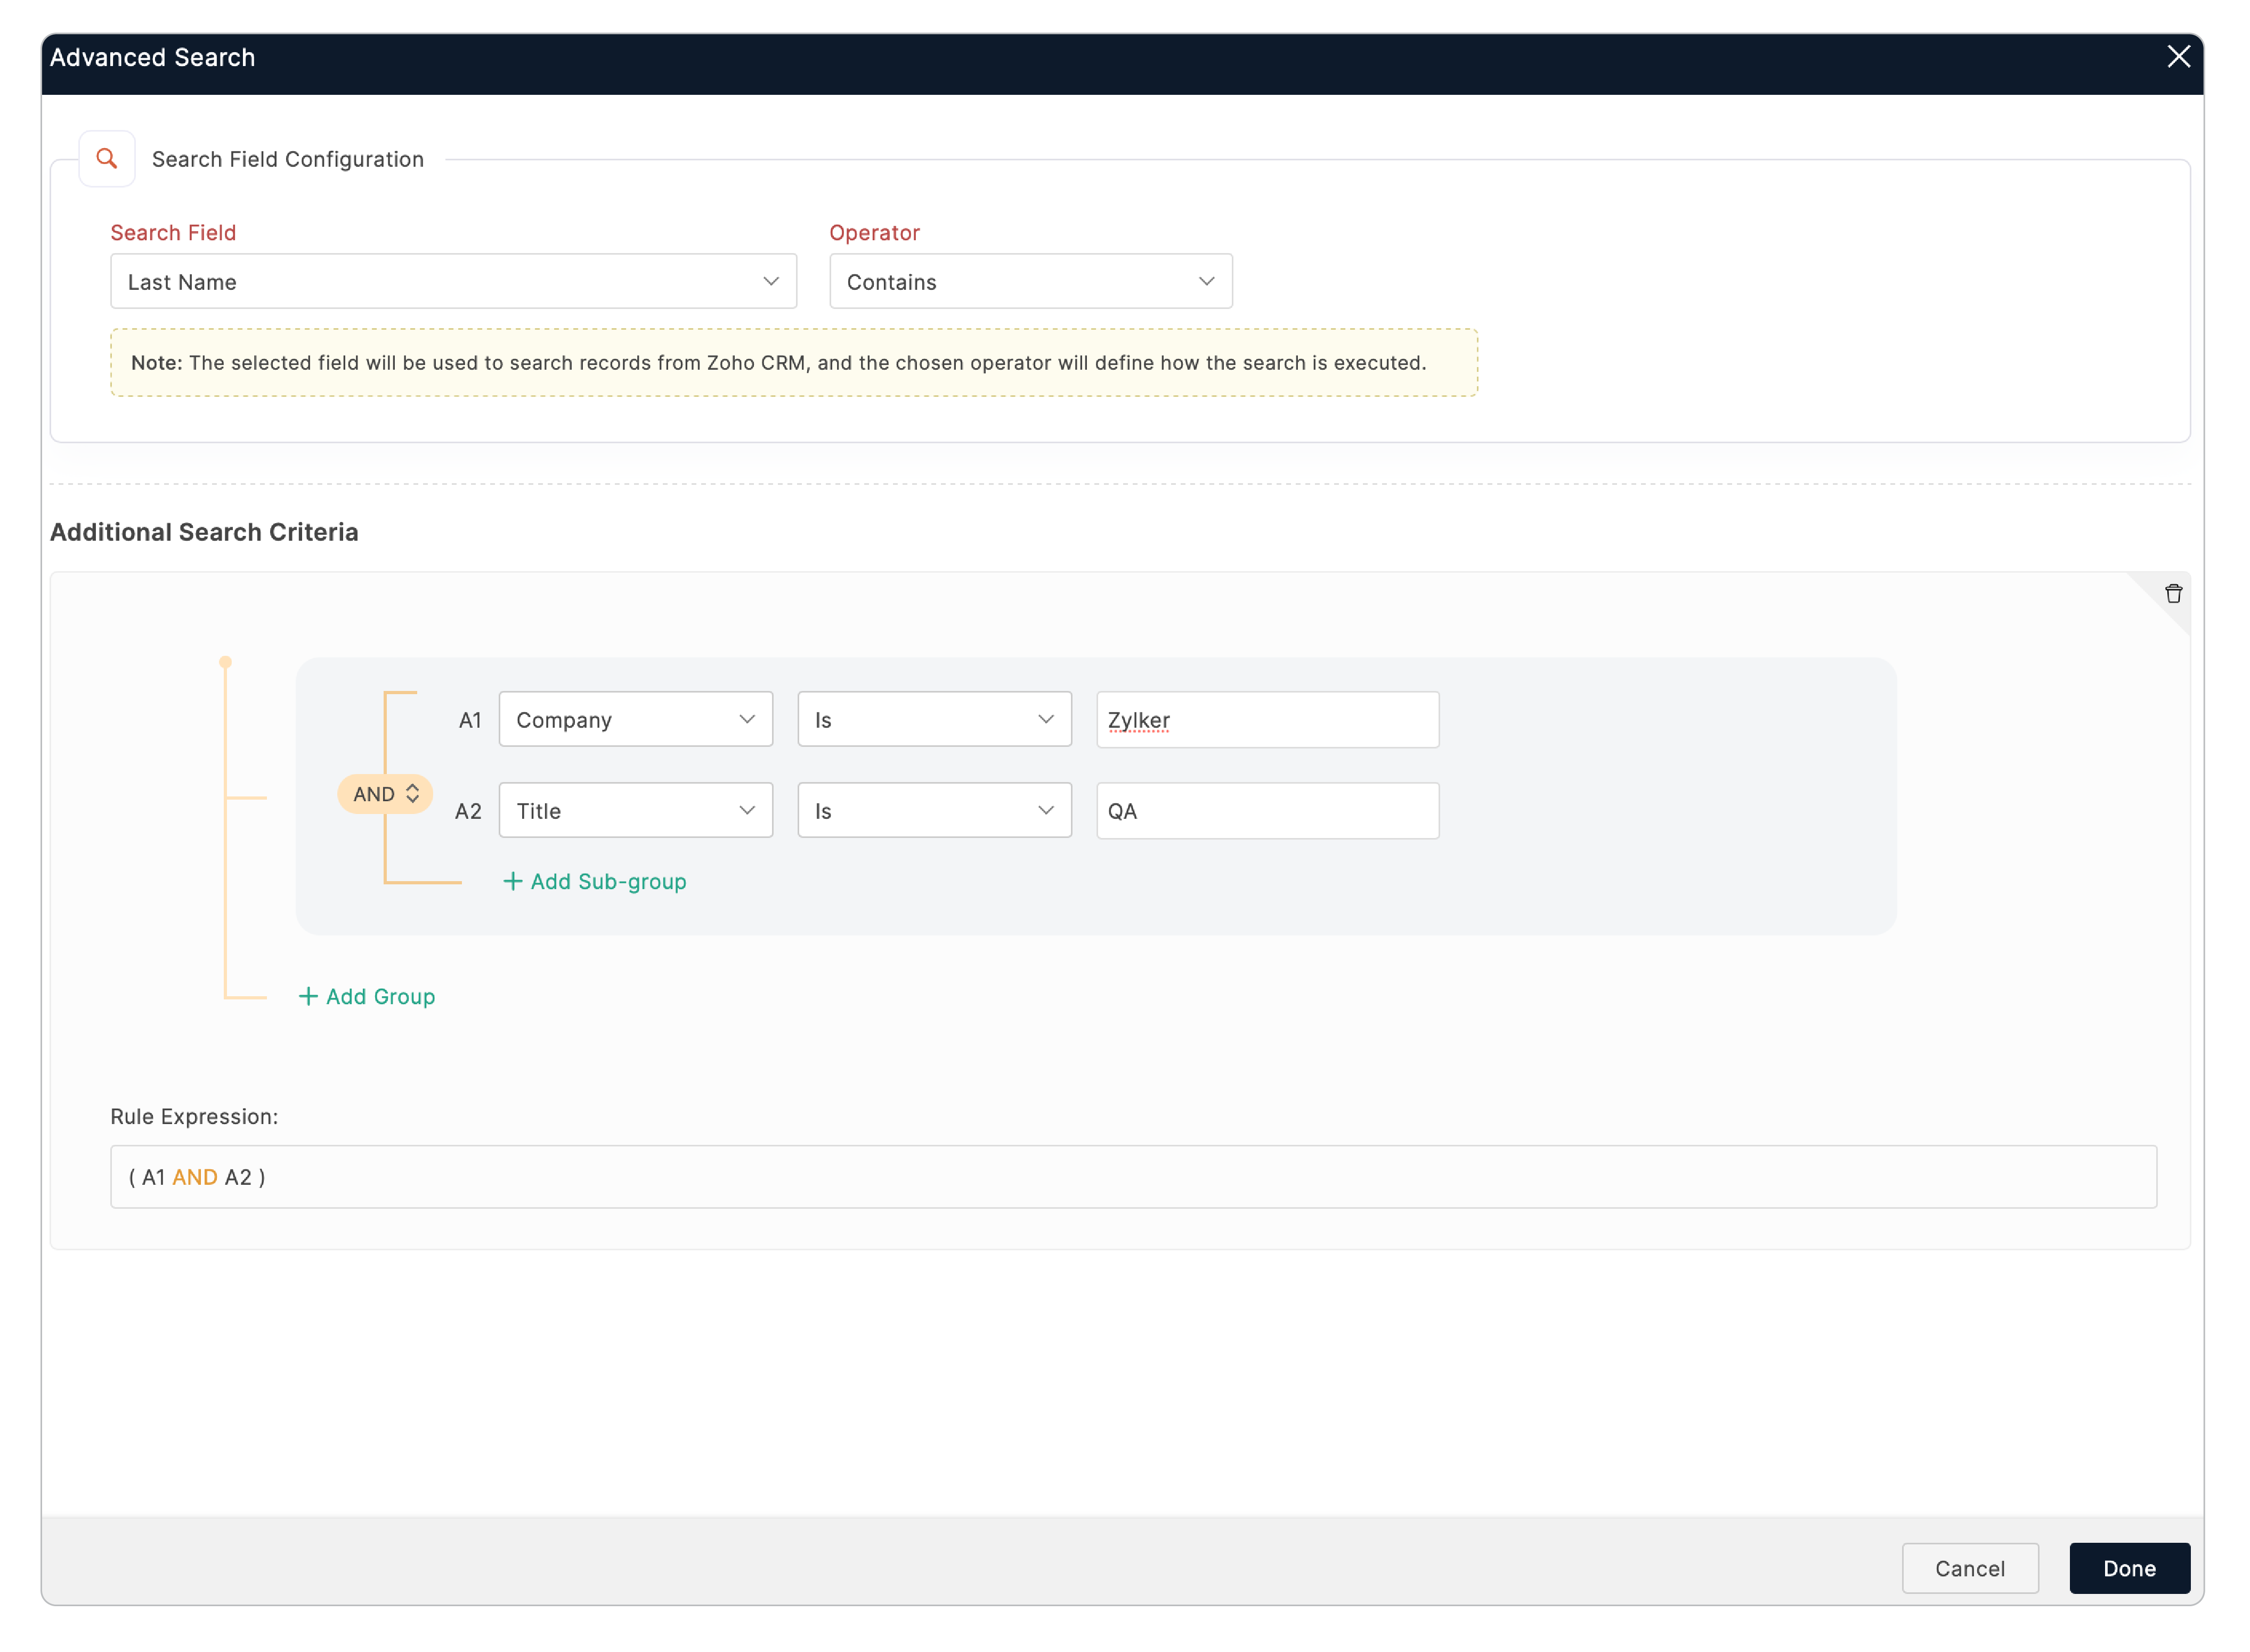Click the Add Group link

380,996
